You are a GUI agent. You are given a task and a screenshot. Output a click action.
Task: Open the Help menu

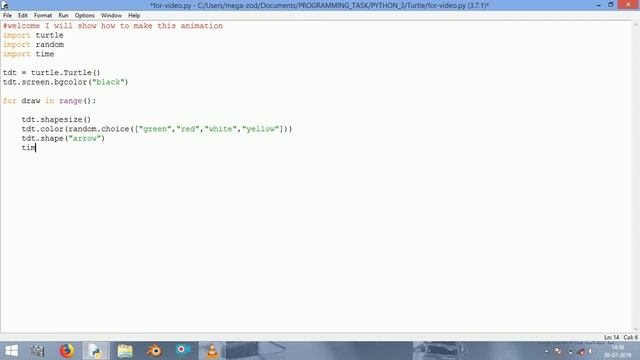pyautogui.click(x=134, y=16)
